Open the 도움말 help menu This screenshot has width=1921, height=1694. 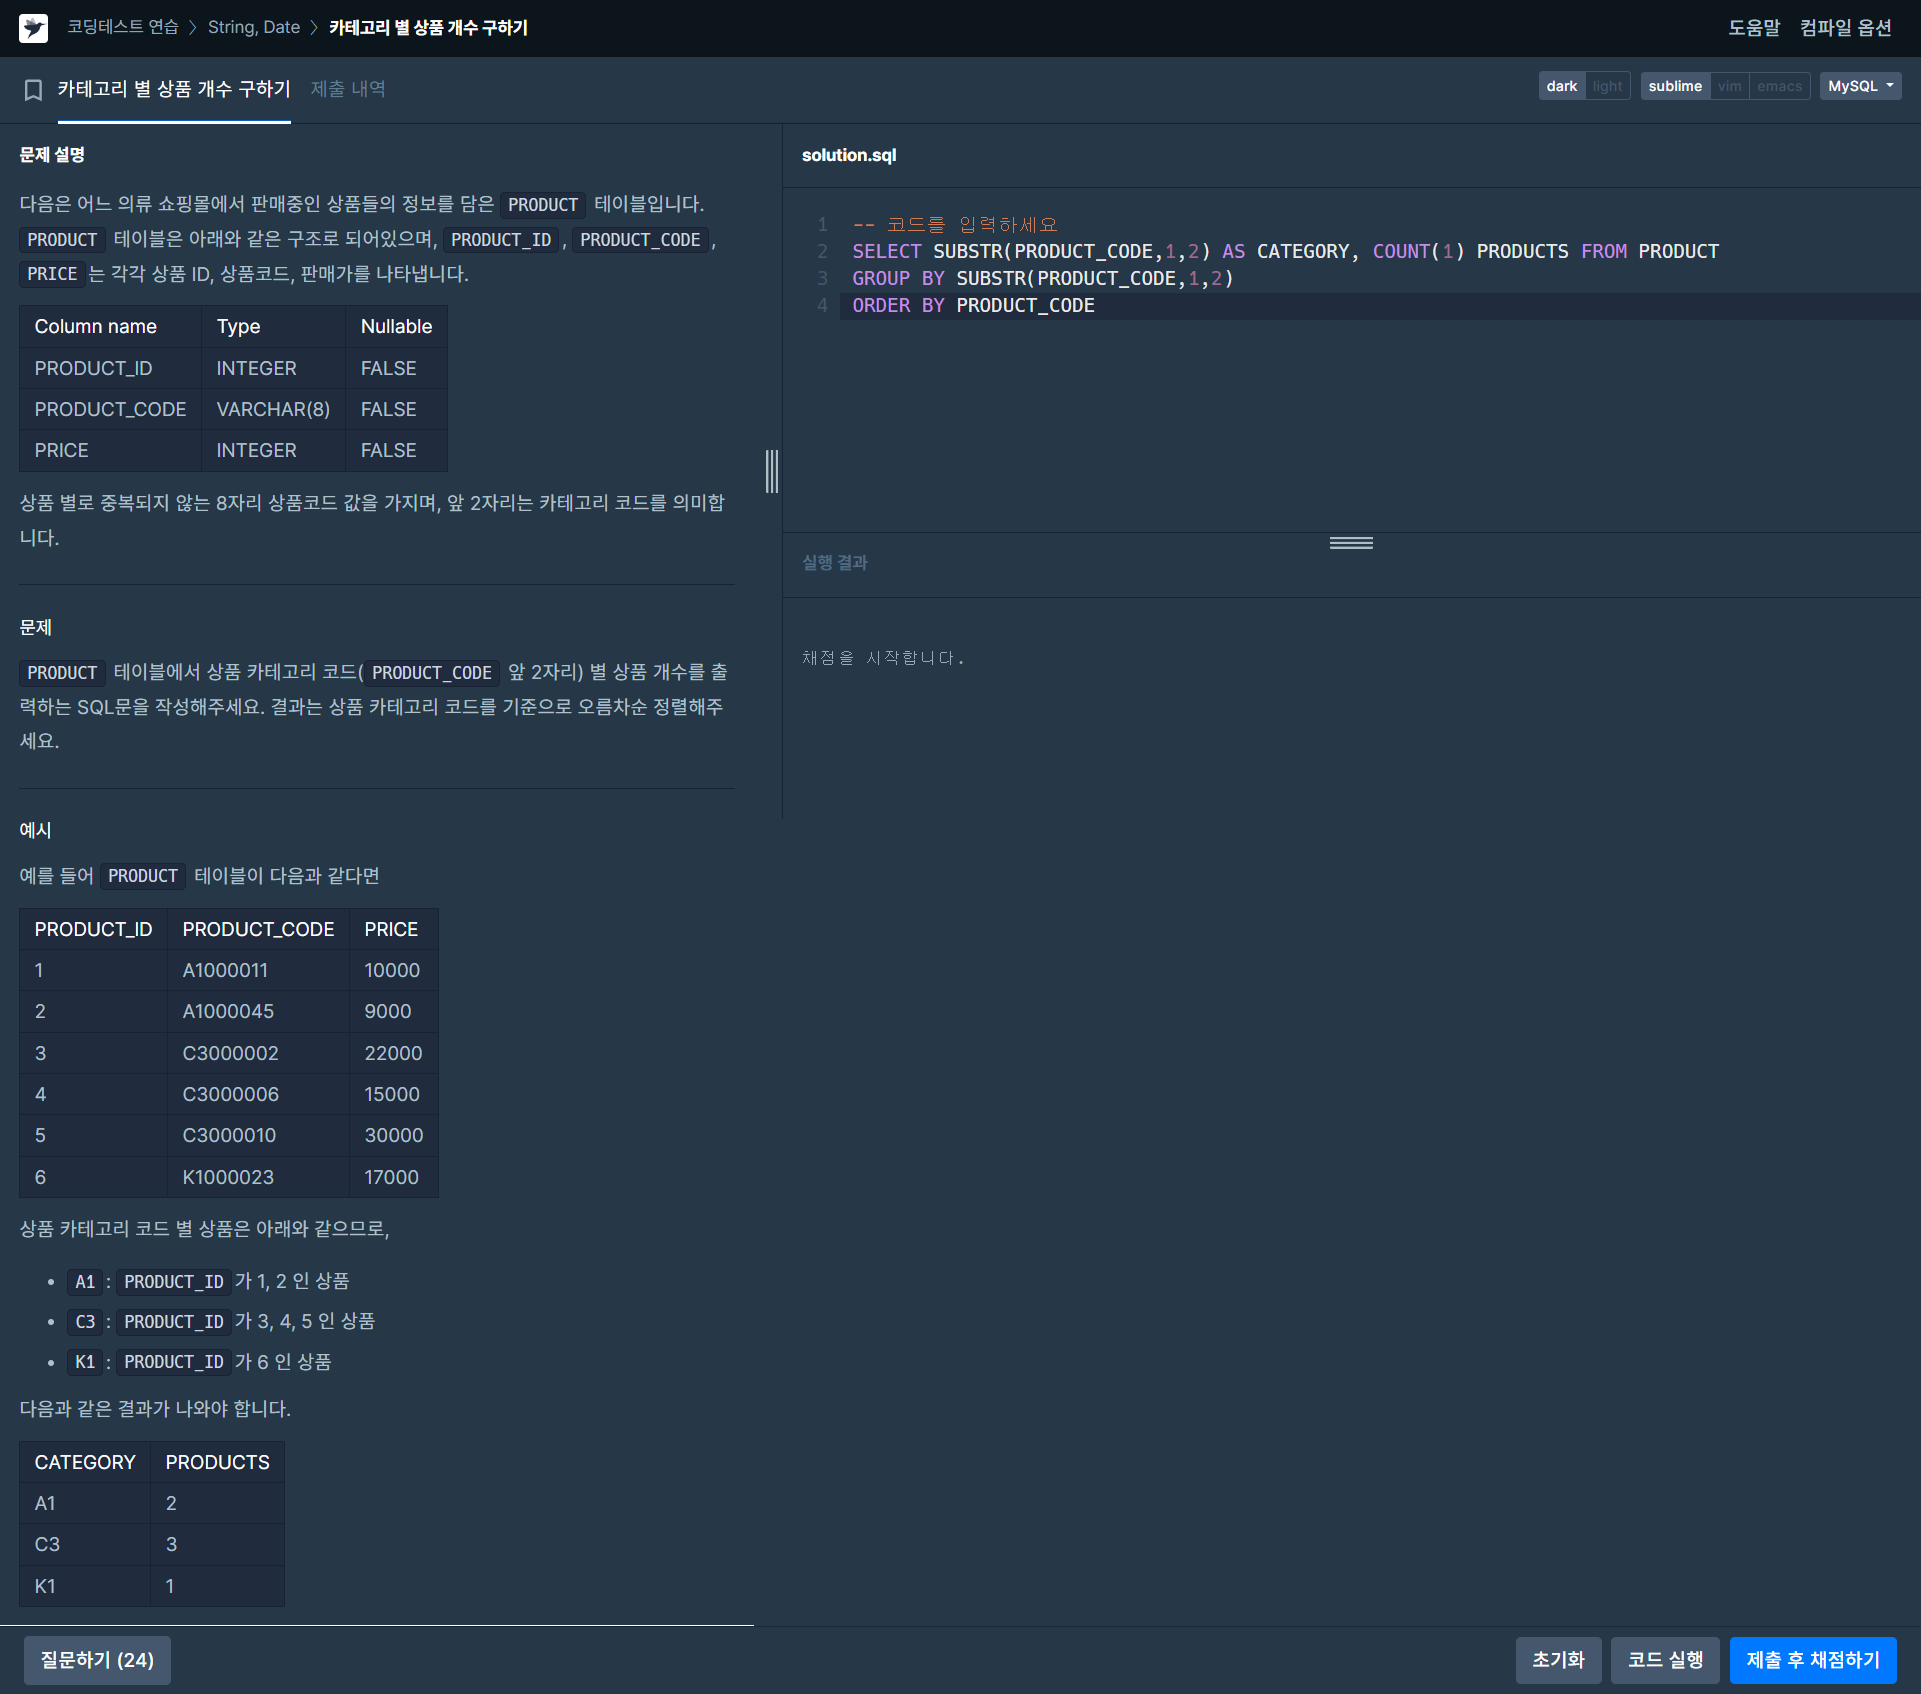pyautogui.click(x=1754, y=28)
